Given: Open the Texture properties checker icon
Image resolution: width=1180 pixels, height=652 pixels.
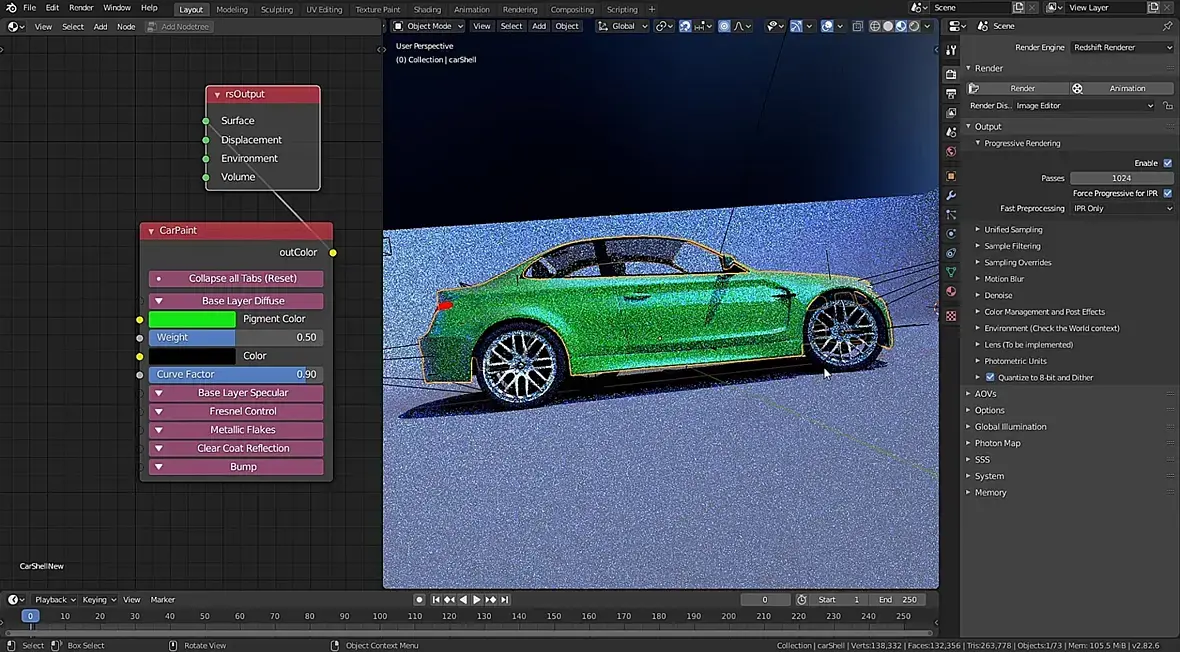Looking at the screenshot, I should tap(951, 315).
